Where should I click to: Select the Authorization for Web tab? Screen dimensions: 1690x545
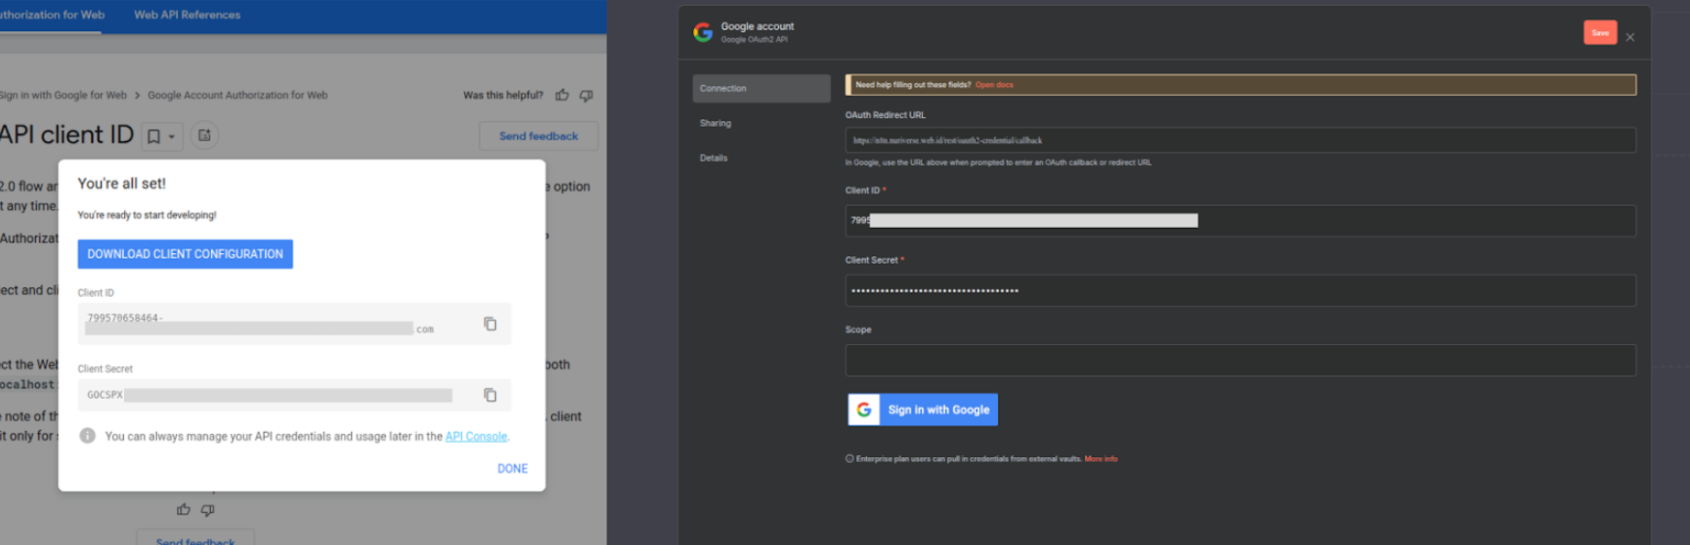[52, 15]
